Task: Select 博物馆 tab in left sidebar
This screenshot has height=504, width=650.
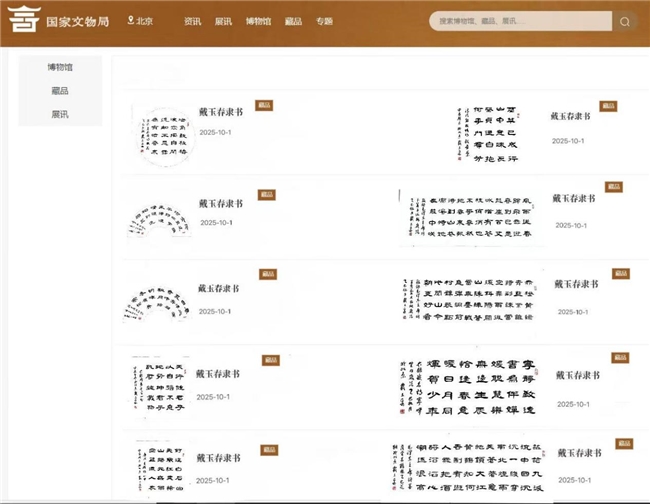Action: click(60, 67)
